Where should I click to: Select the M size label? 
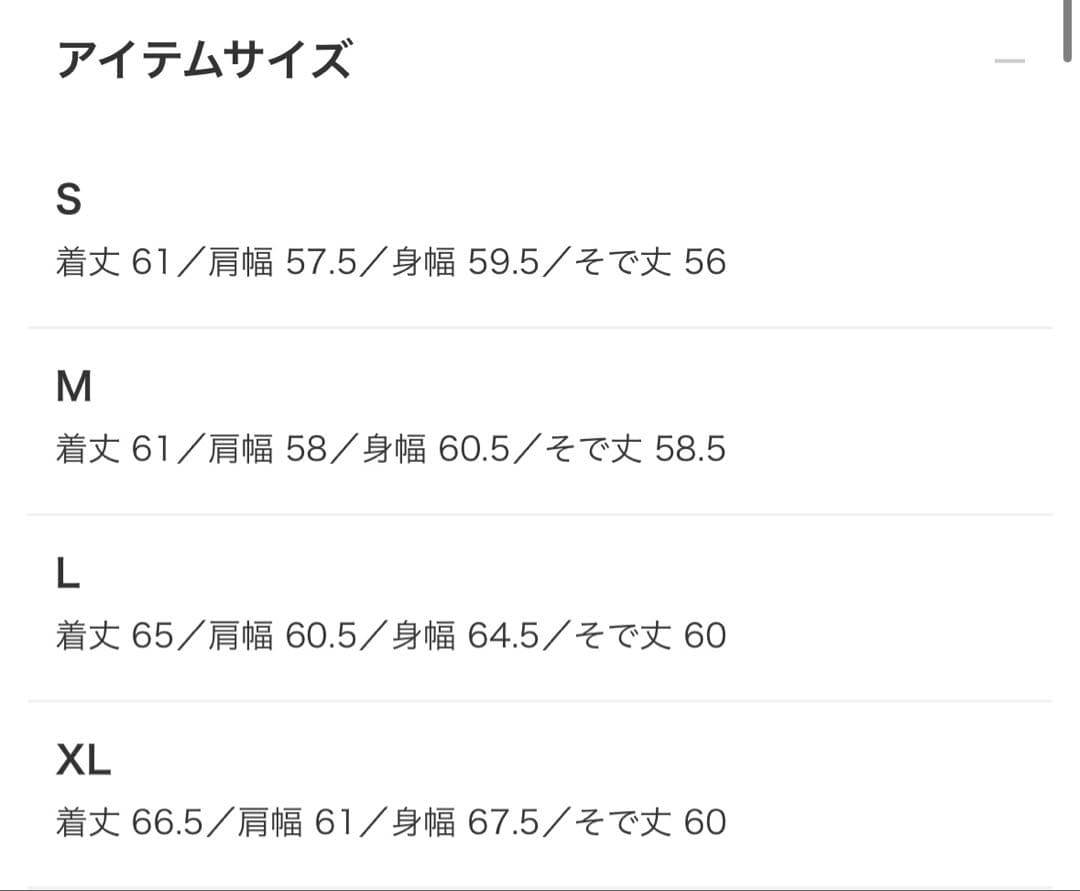73,387
